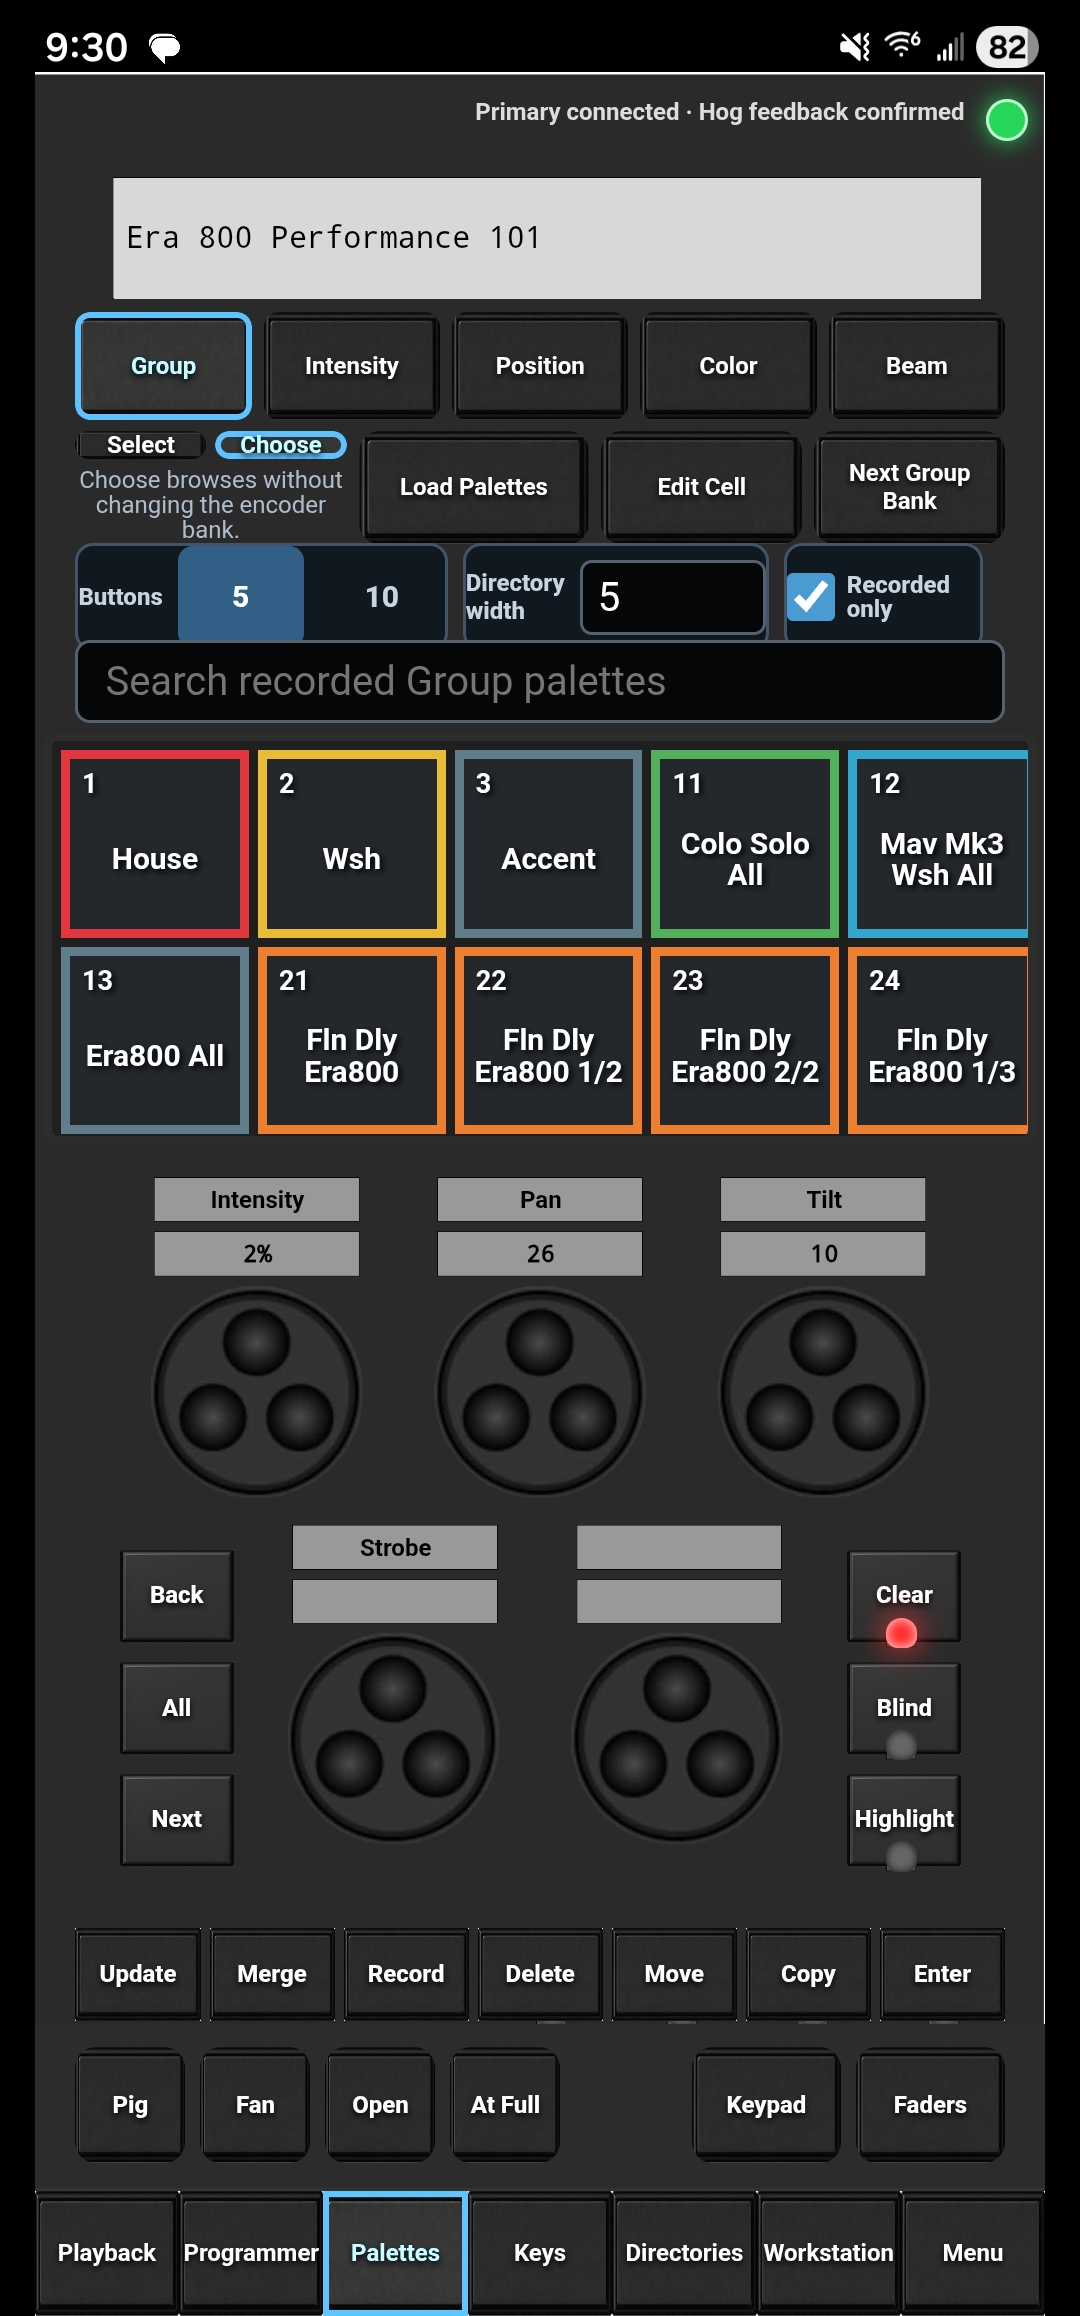Open the Directories page
The image size is (1080, 2316).
coord(684,2253)
